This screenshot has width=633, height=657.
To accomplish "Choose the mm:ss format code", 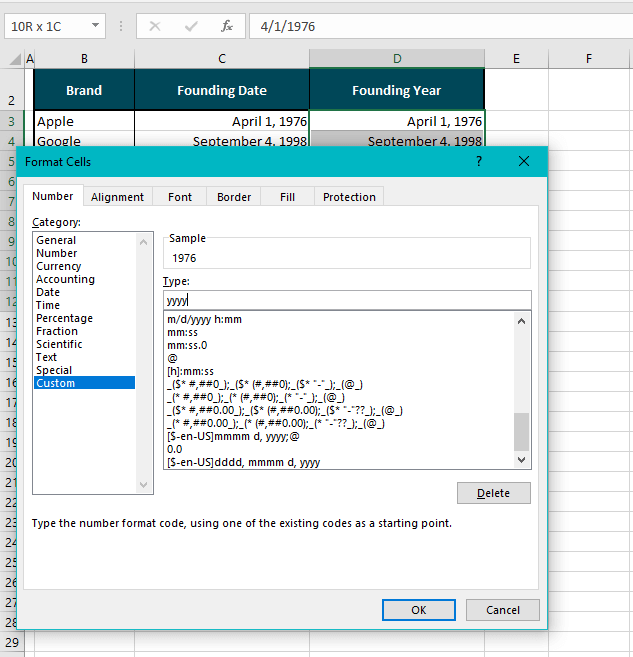I will coord(182,332).
